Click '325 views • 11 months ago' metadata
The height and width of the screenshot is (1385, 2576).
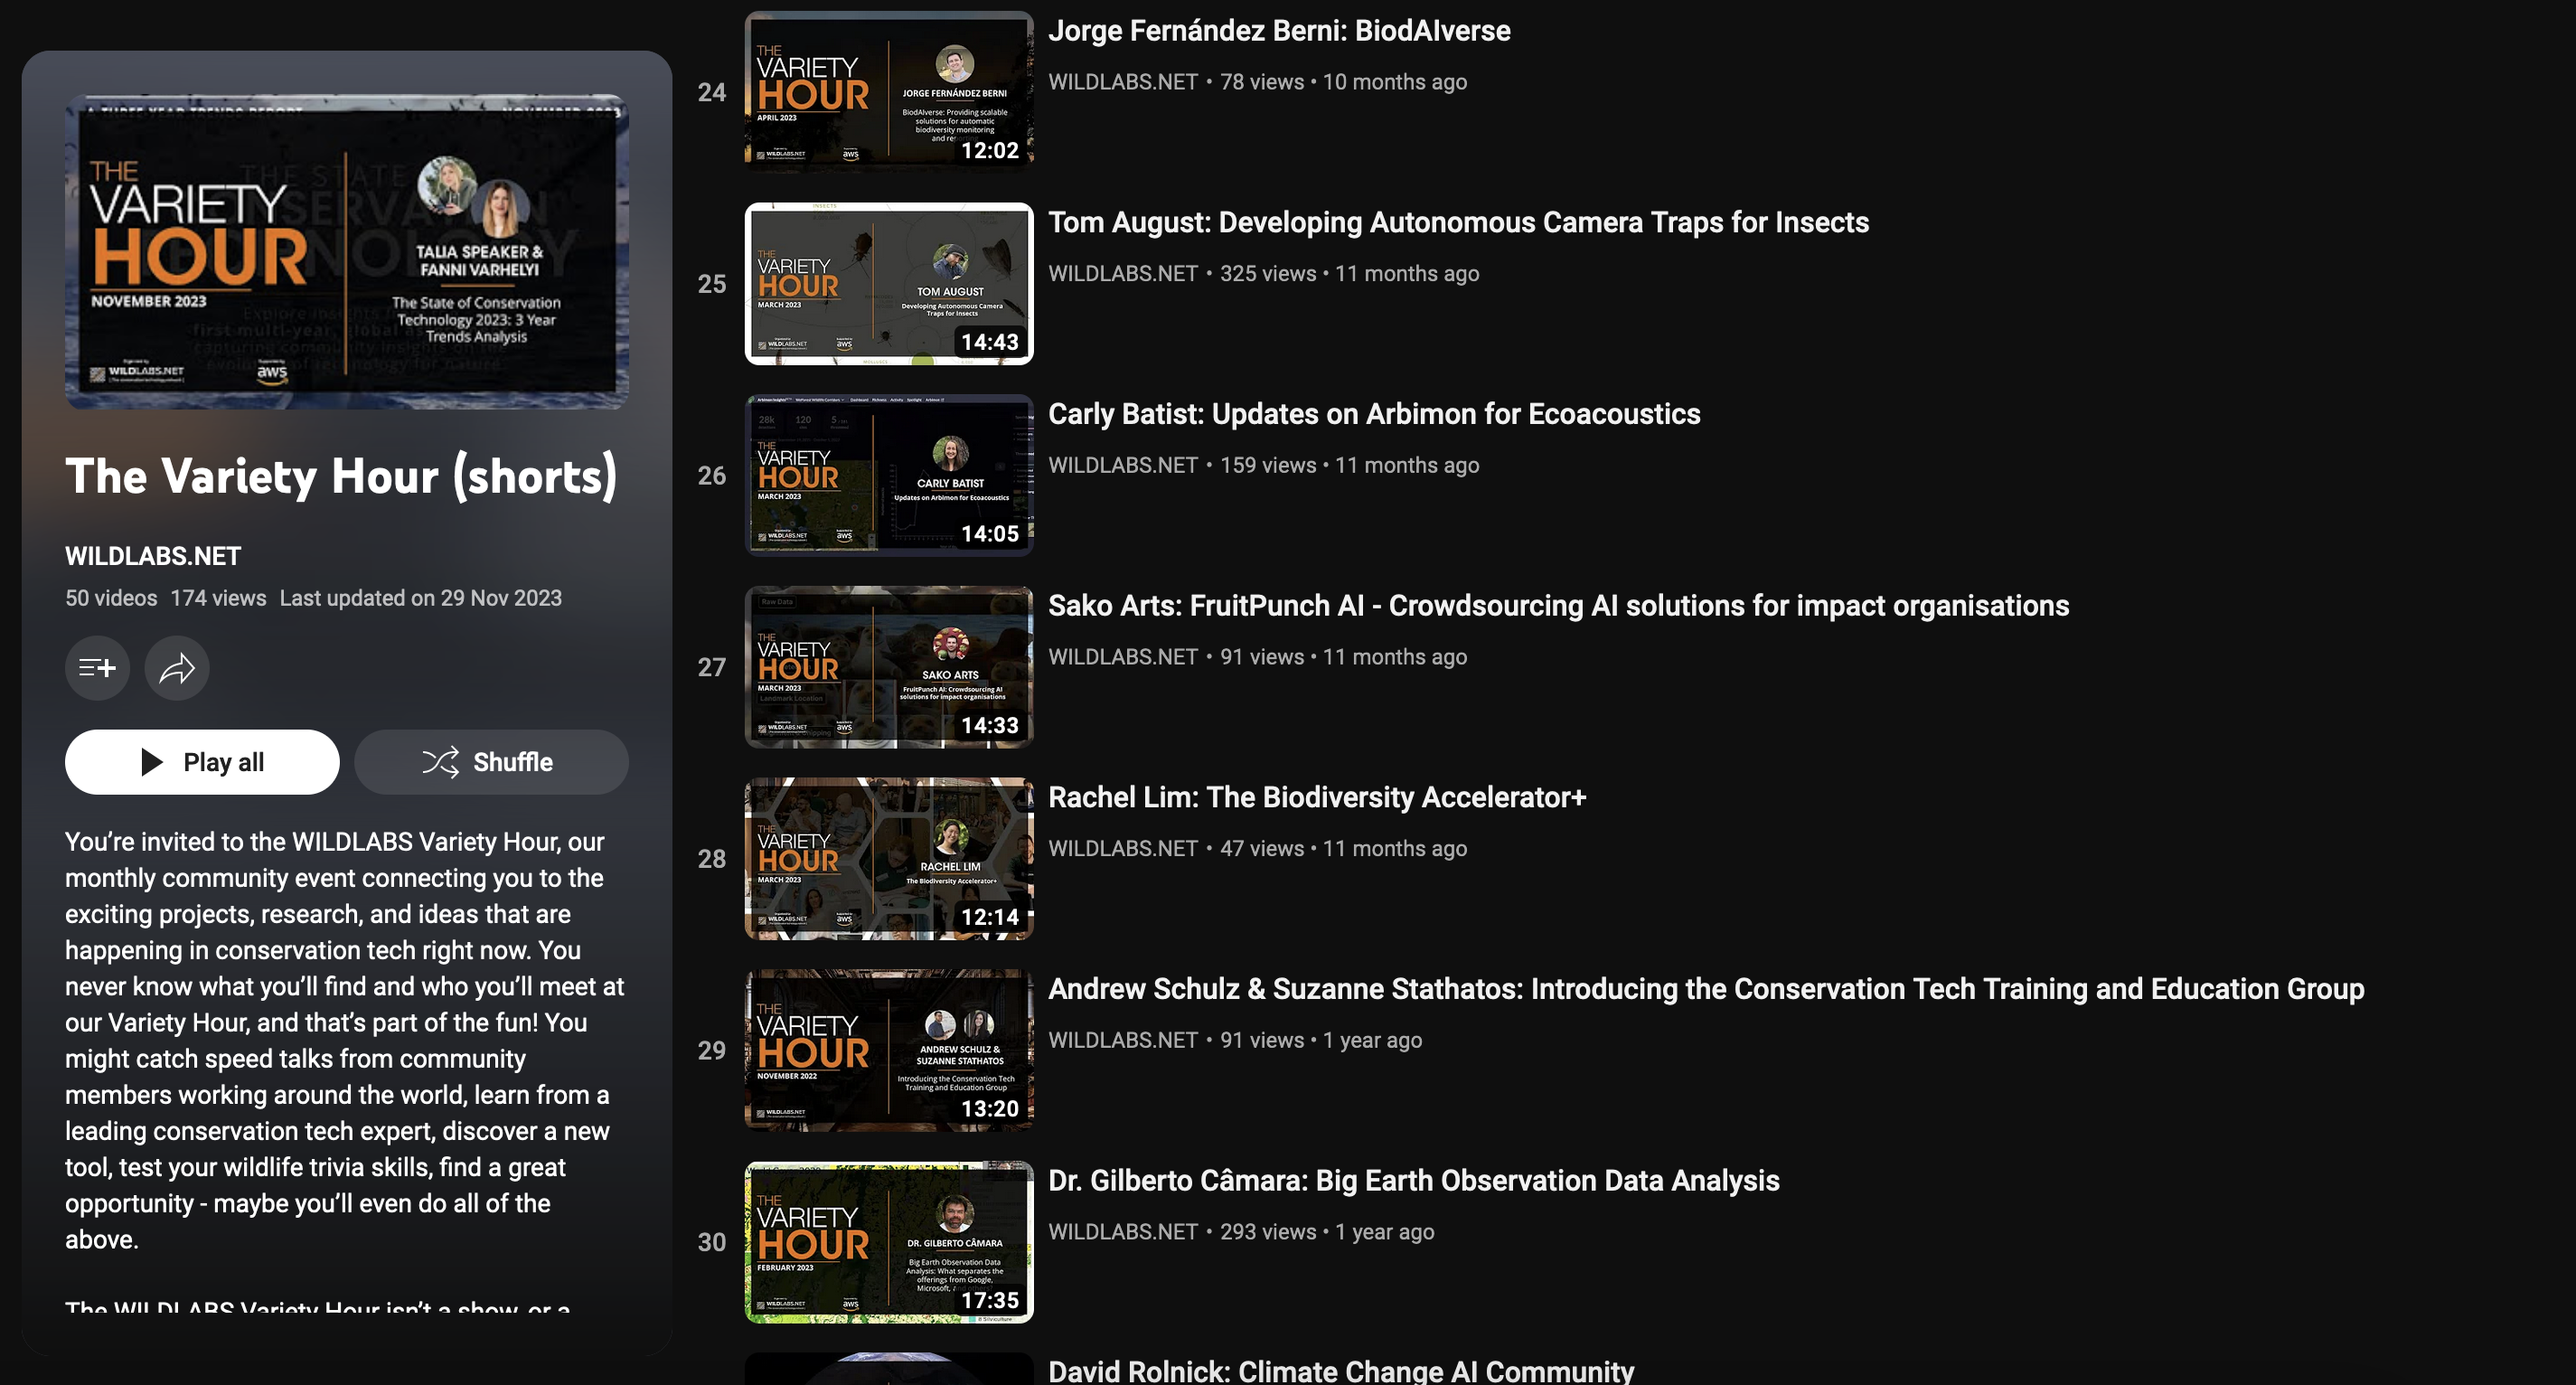point(1349,274)
